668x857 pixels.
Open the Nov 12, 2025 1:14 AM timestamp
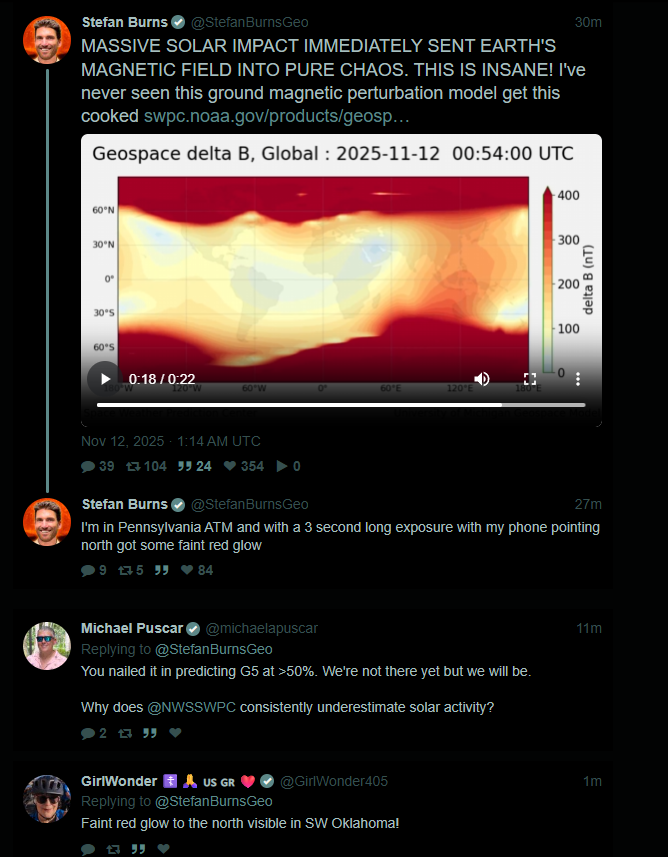tap(171, 441)
